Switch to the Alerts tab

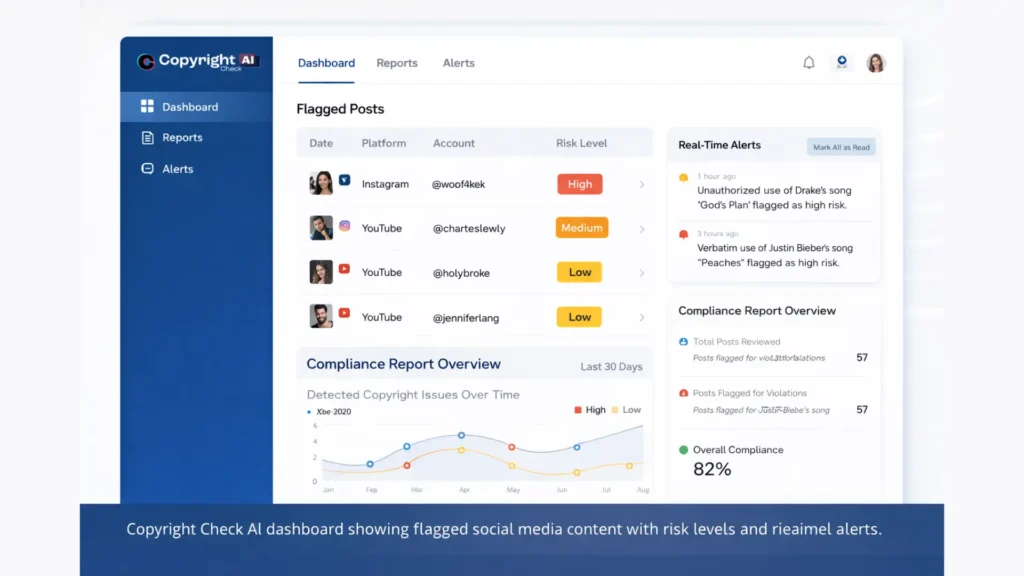(459, 62)
